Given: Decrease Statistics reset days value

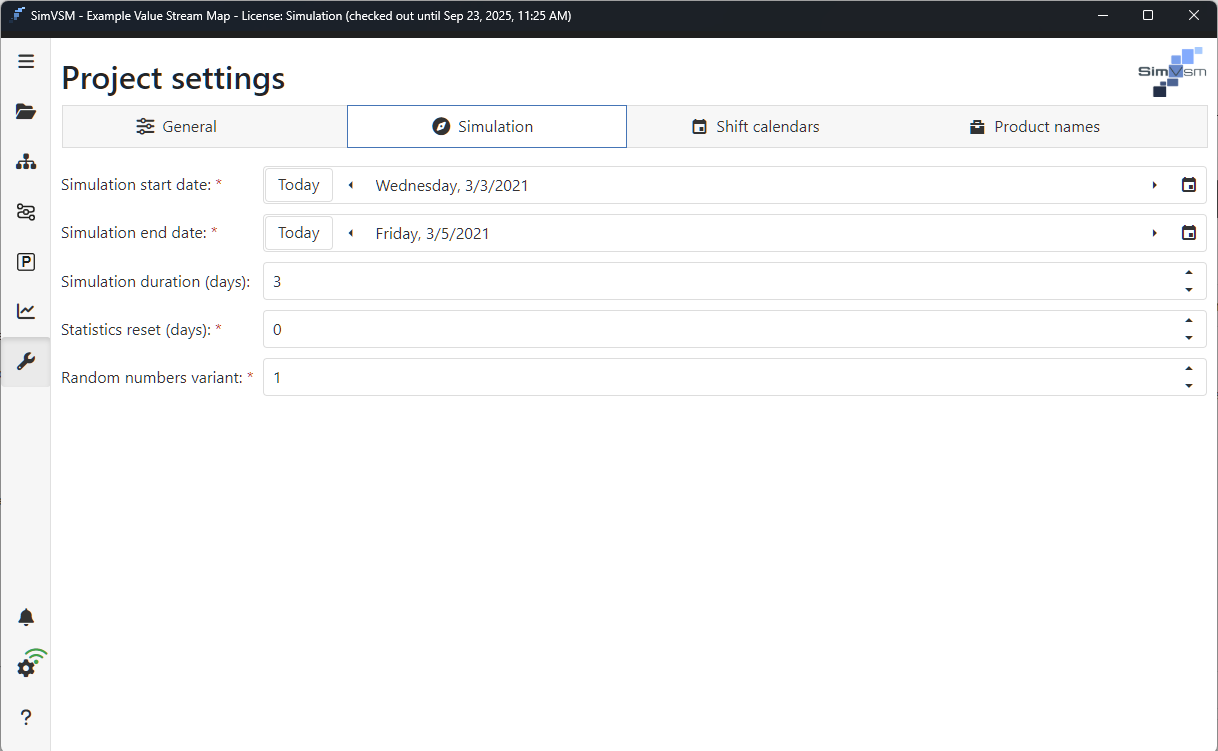Looking at the screenshot, I should 1188,338.
